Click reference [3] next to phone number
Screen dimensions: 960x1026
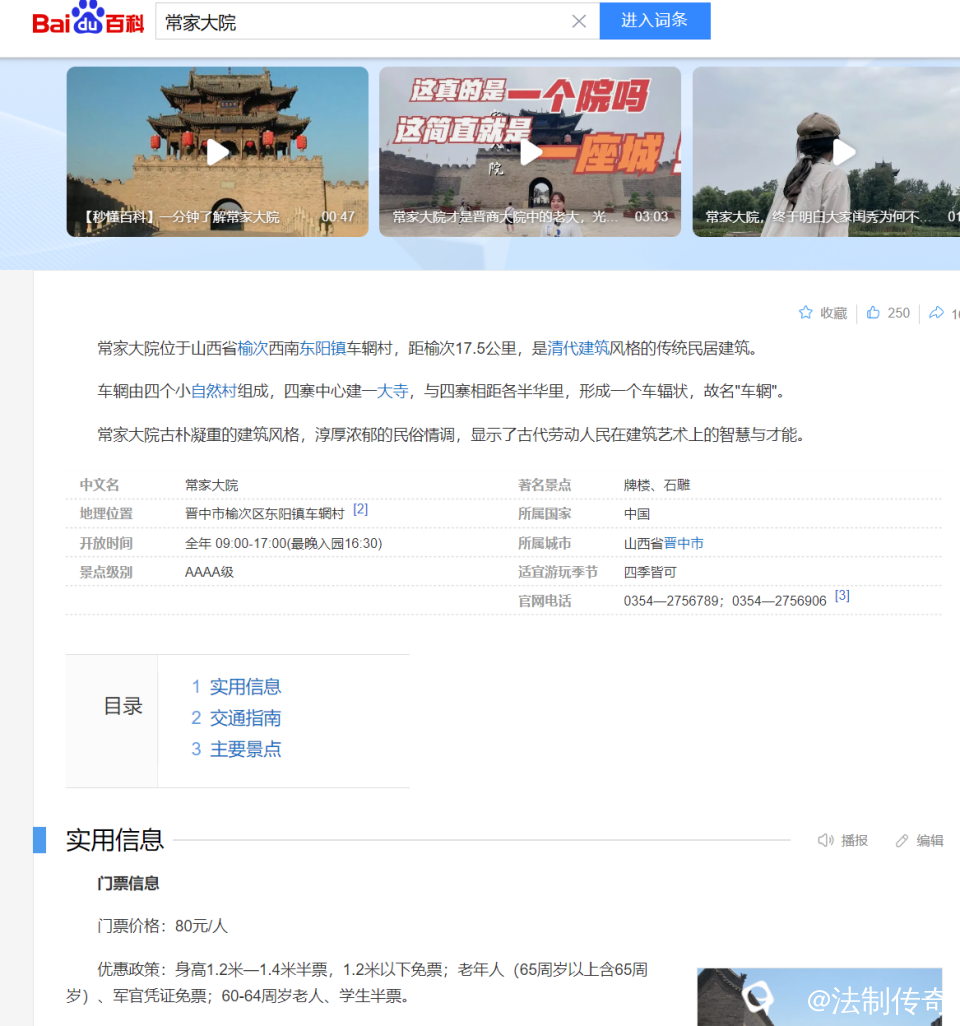tap(842, 596)
